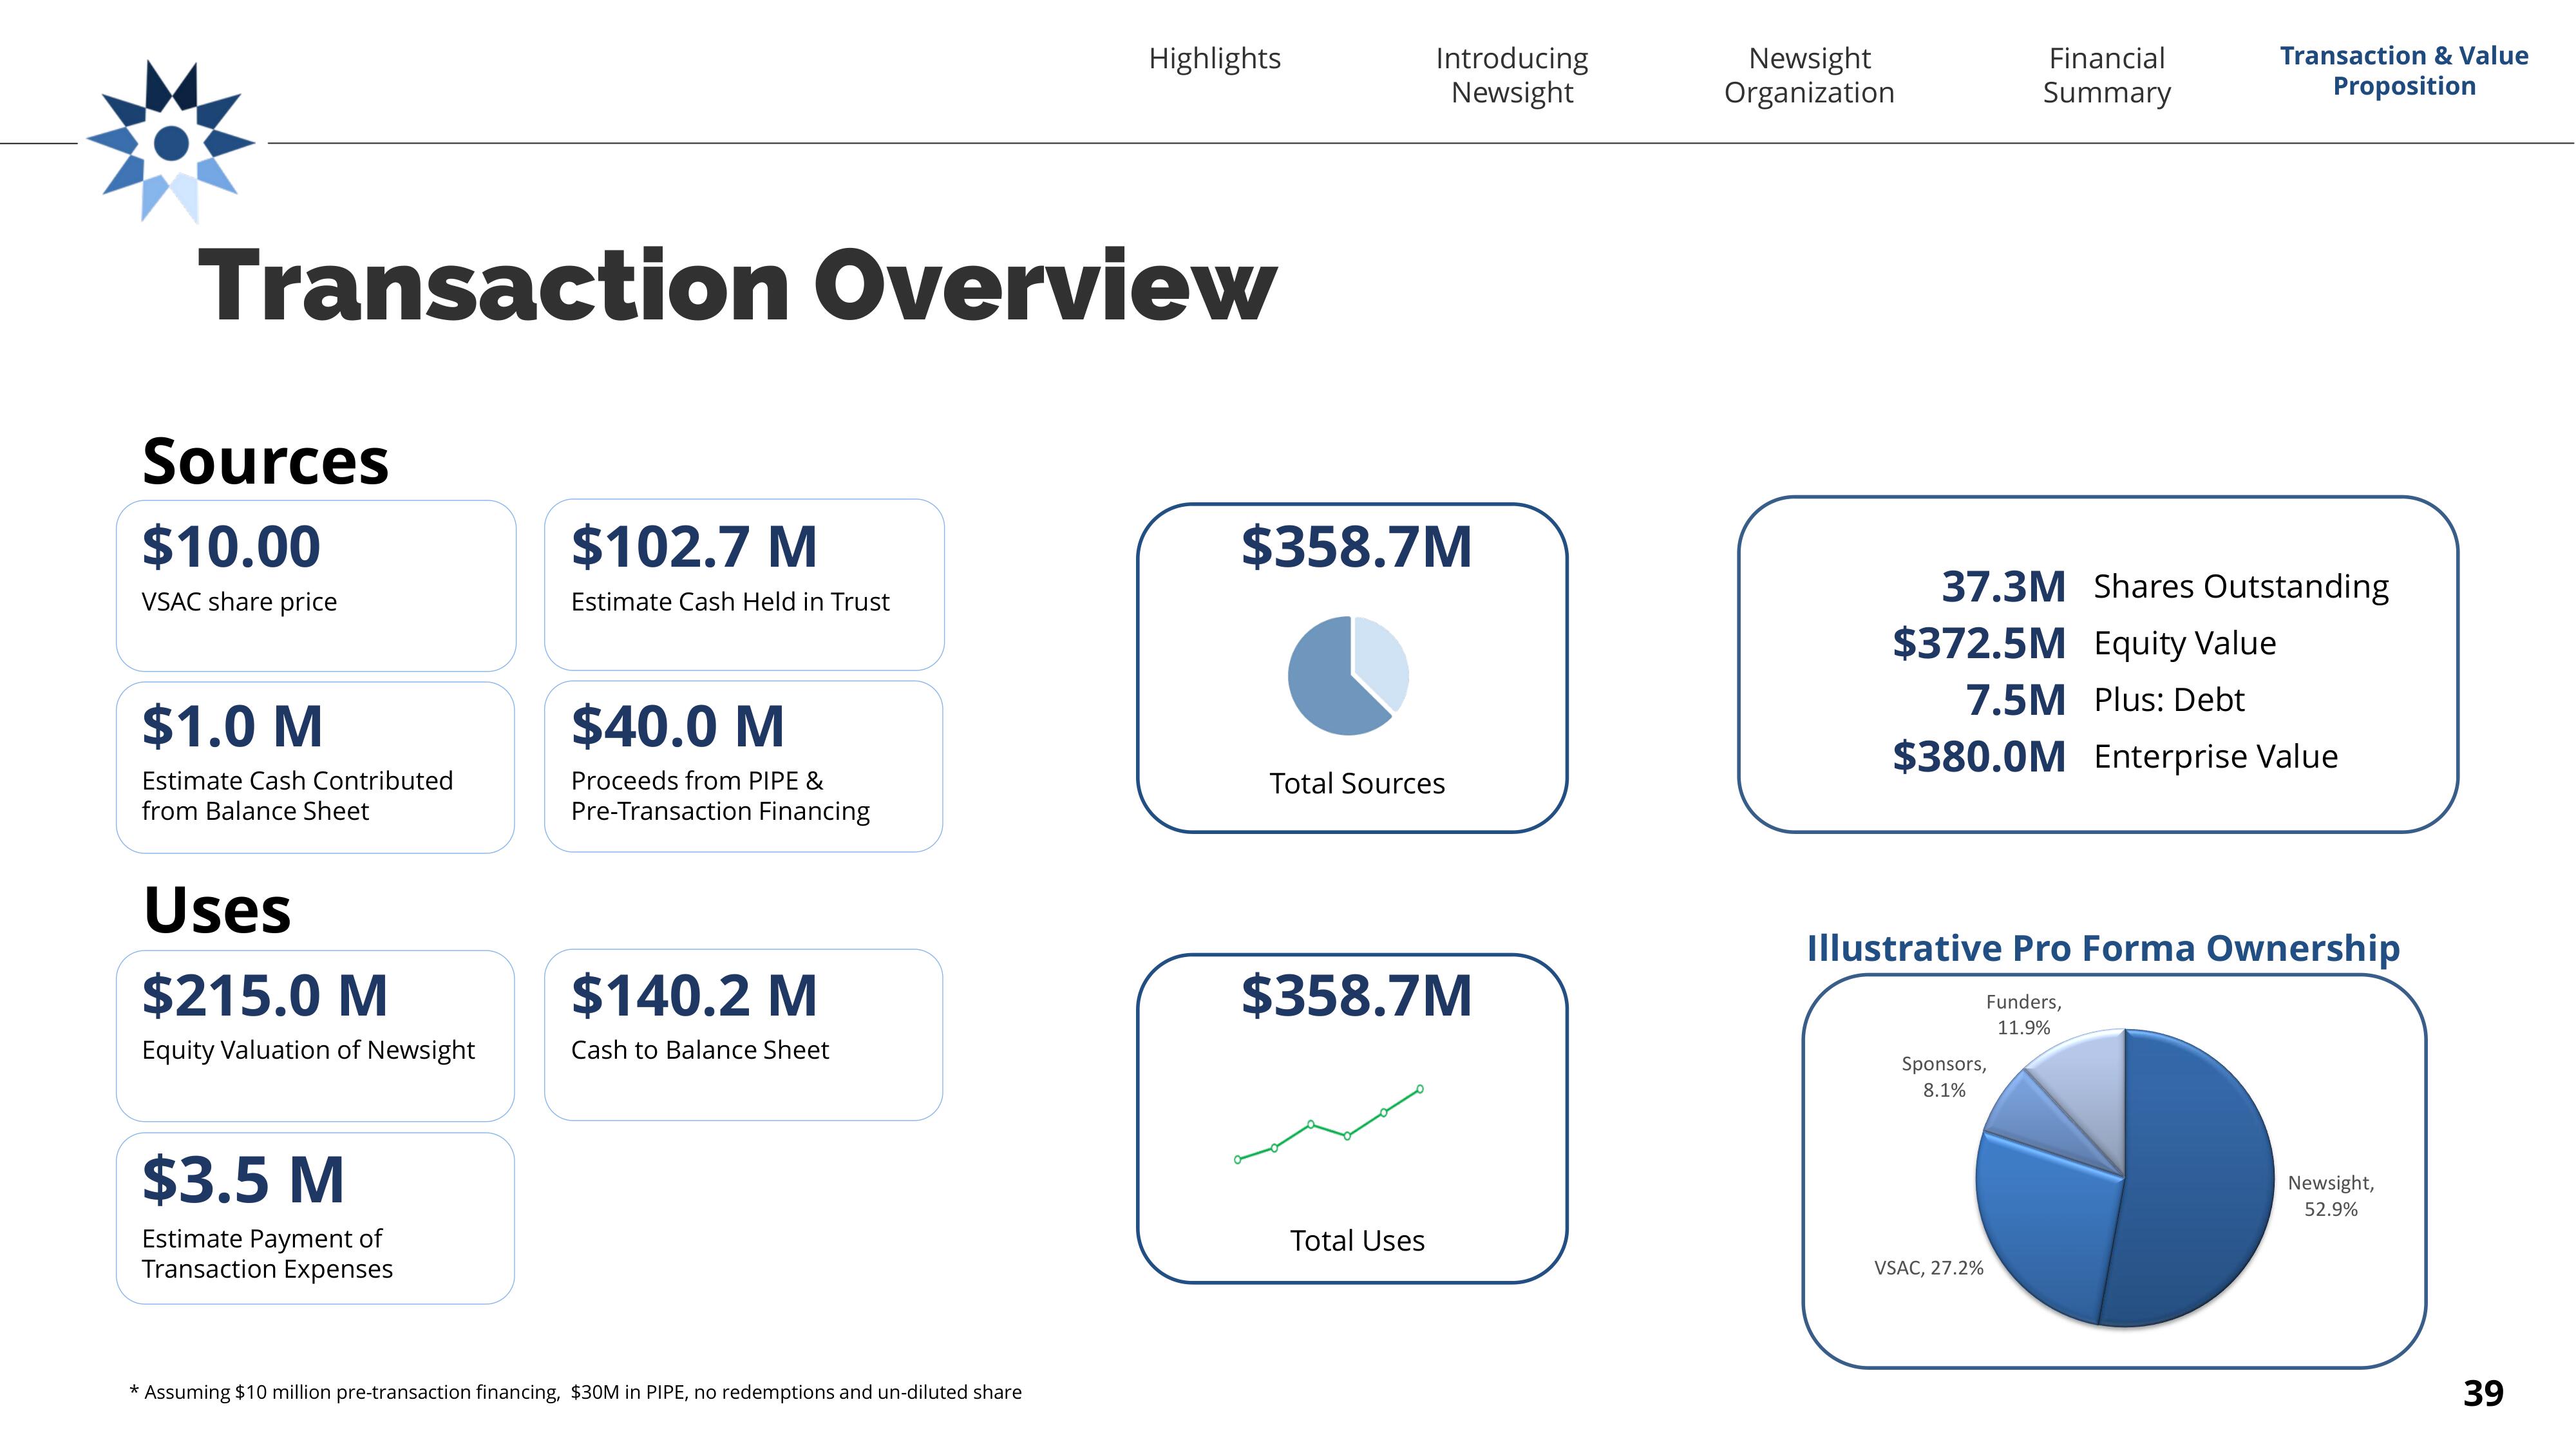Viewport: 2576px width, 1449px height.
Task: Select the $10.00 VSAC share price value
Action: pos(231,547)
